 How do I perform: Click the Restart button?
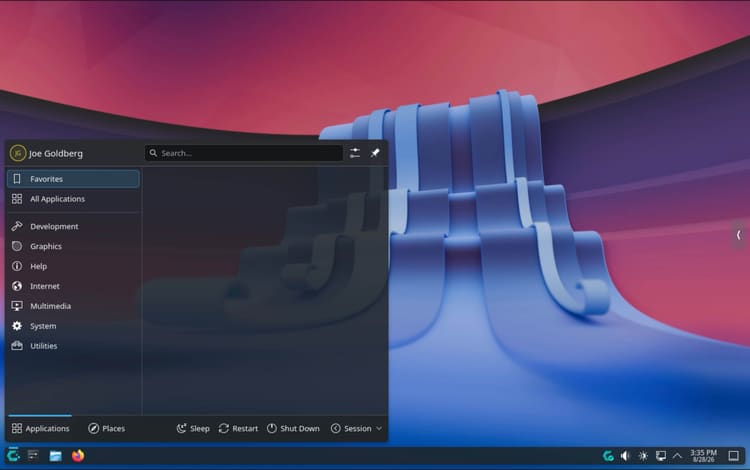click(x=238, y=428)
